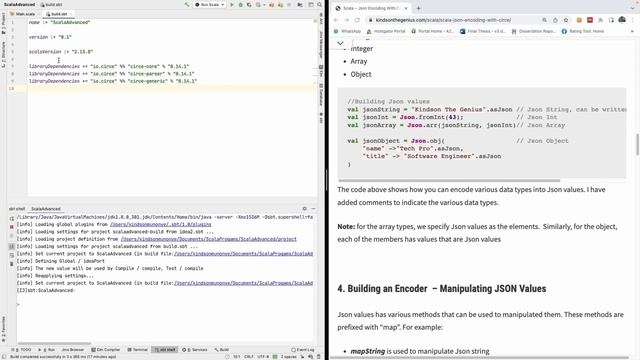The width and height of the screenshot is (640, 360).
Task: Reload the kindsonthegenius page
Action: coord(357,20)
